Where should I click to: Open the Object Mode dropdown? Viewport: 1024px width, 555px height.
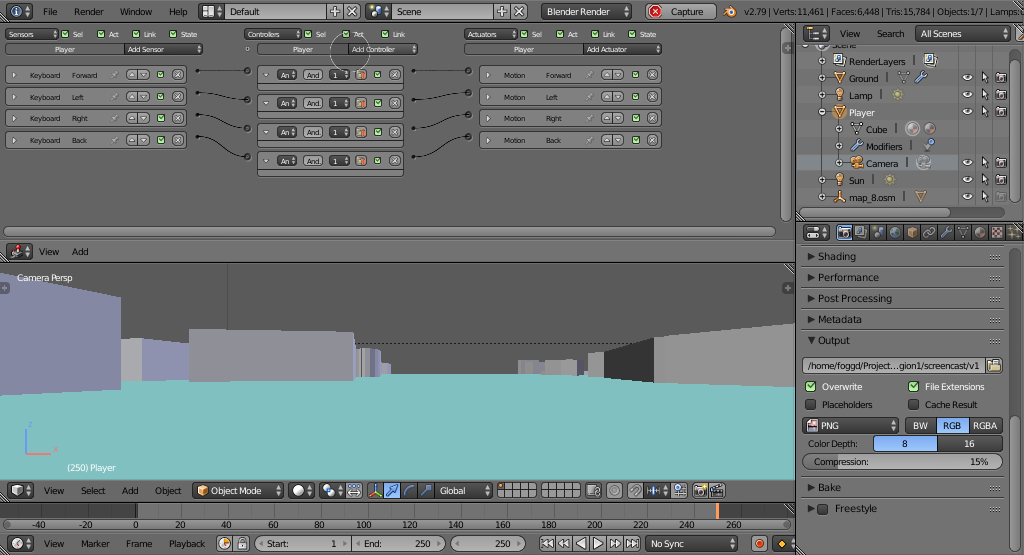point(238,491)
